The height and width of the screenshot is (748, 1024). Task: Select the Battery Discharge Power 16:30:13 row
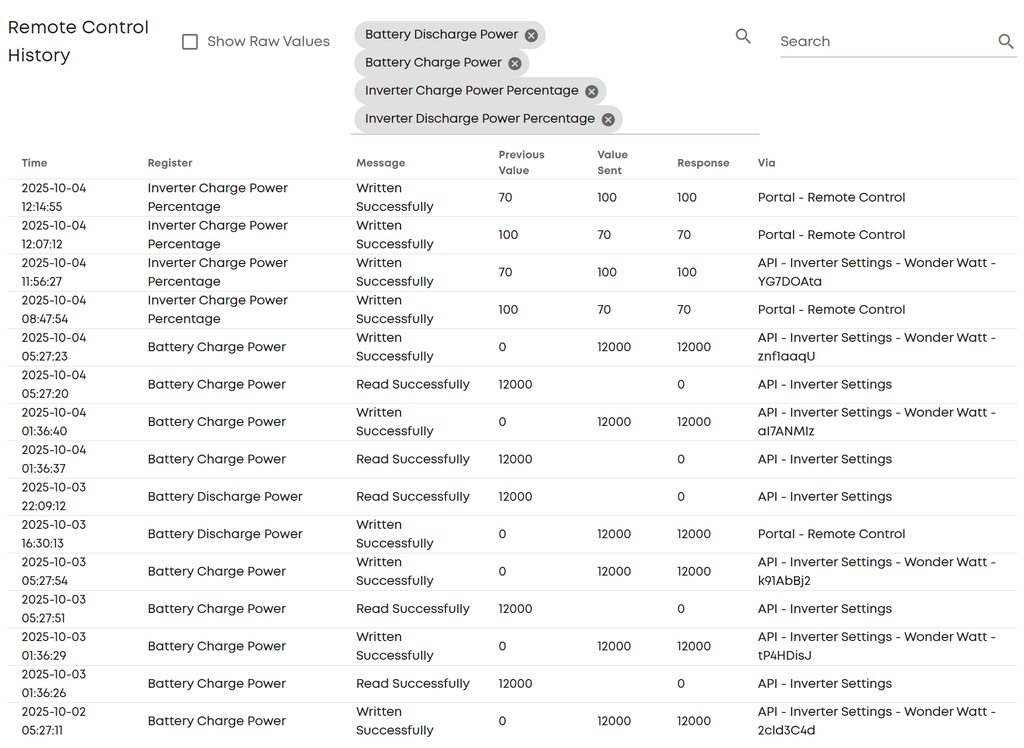400,534
